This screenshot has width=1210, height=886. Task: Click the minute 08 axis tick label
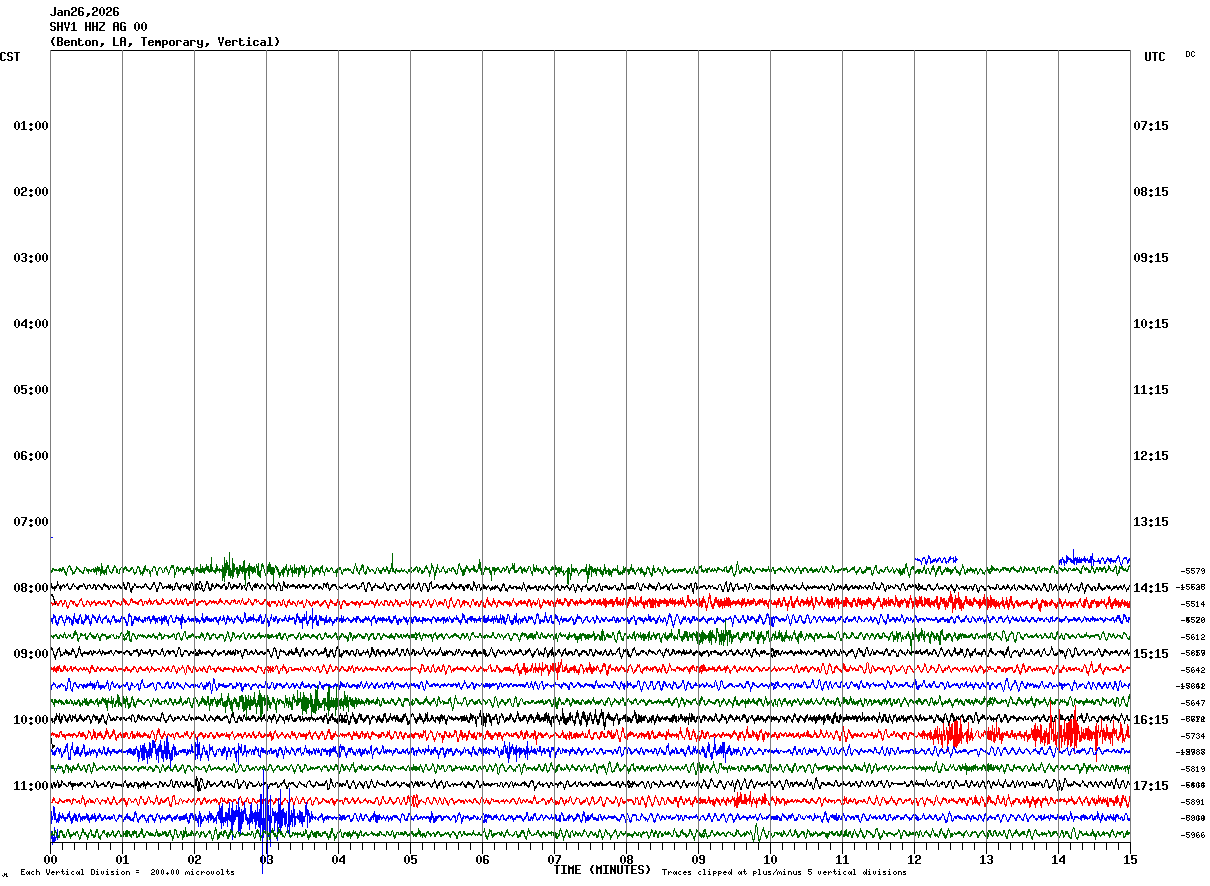(x=626, y=859)
